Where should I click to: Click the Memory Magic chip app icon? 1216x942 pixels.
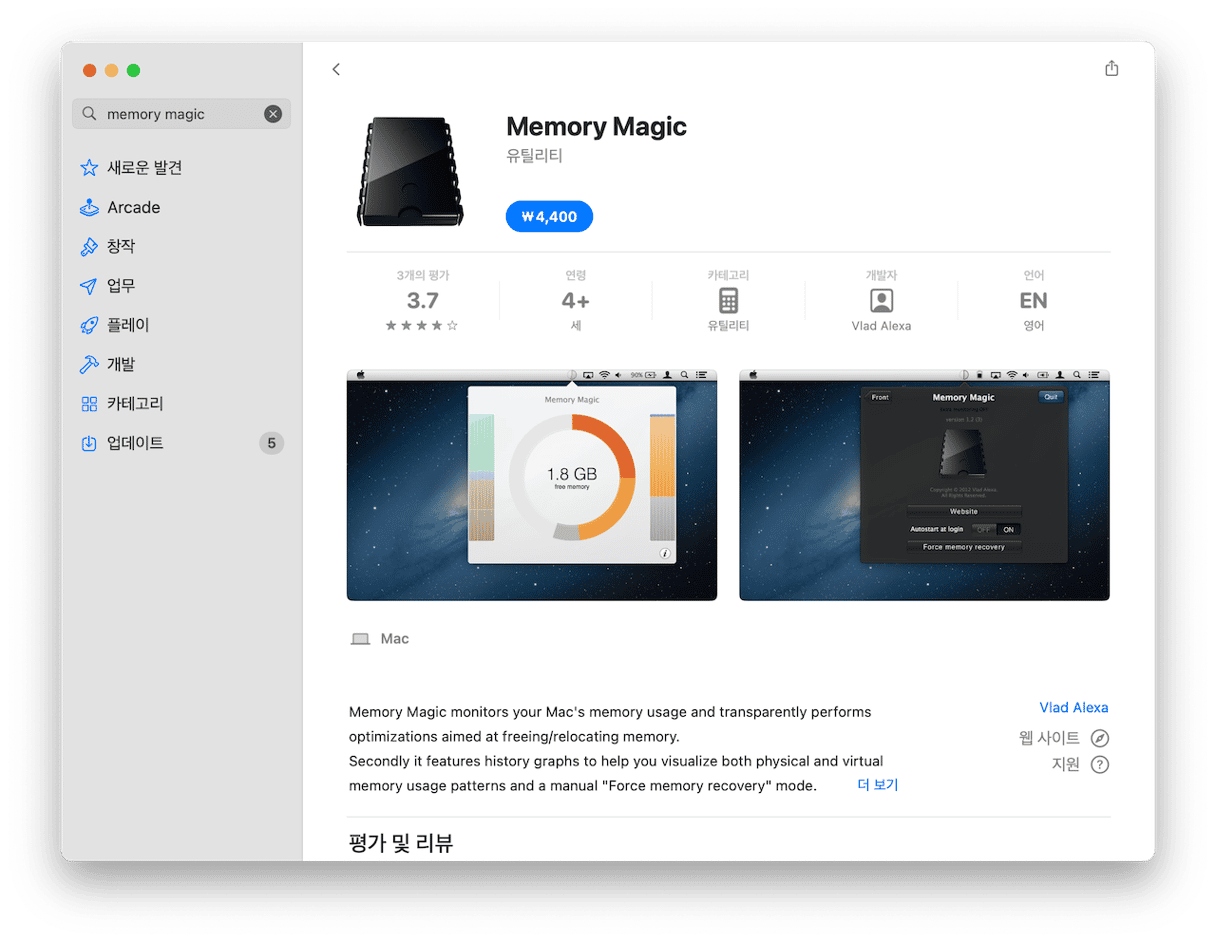(410, 171)
